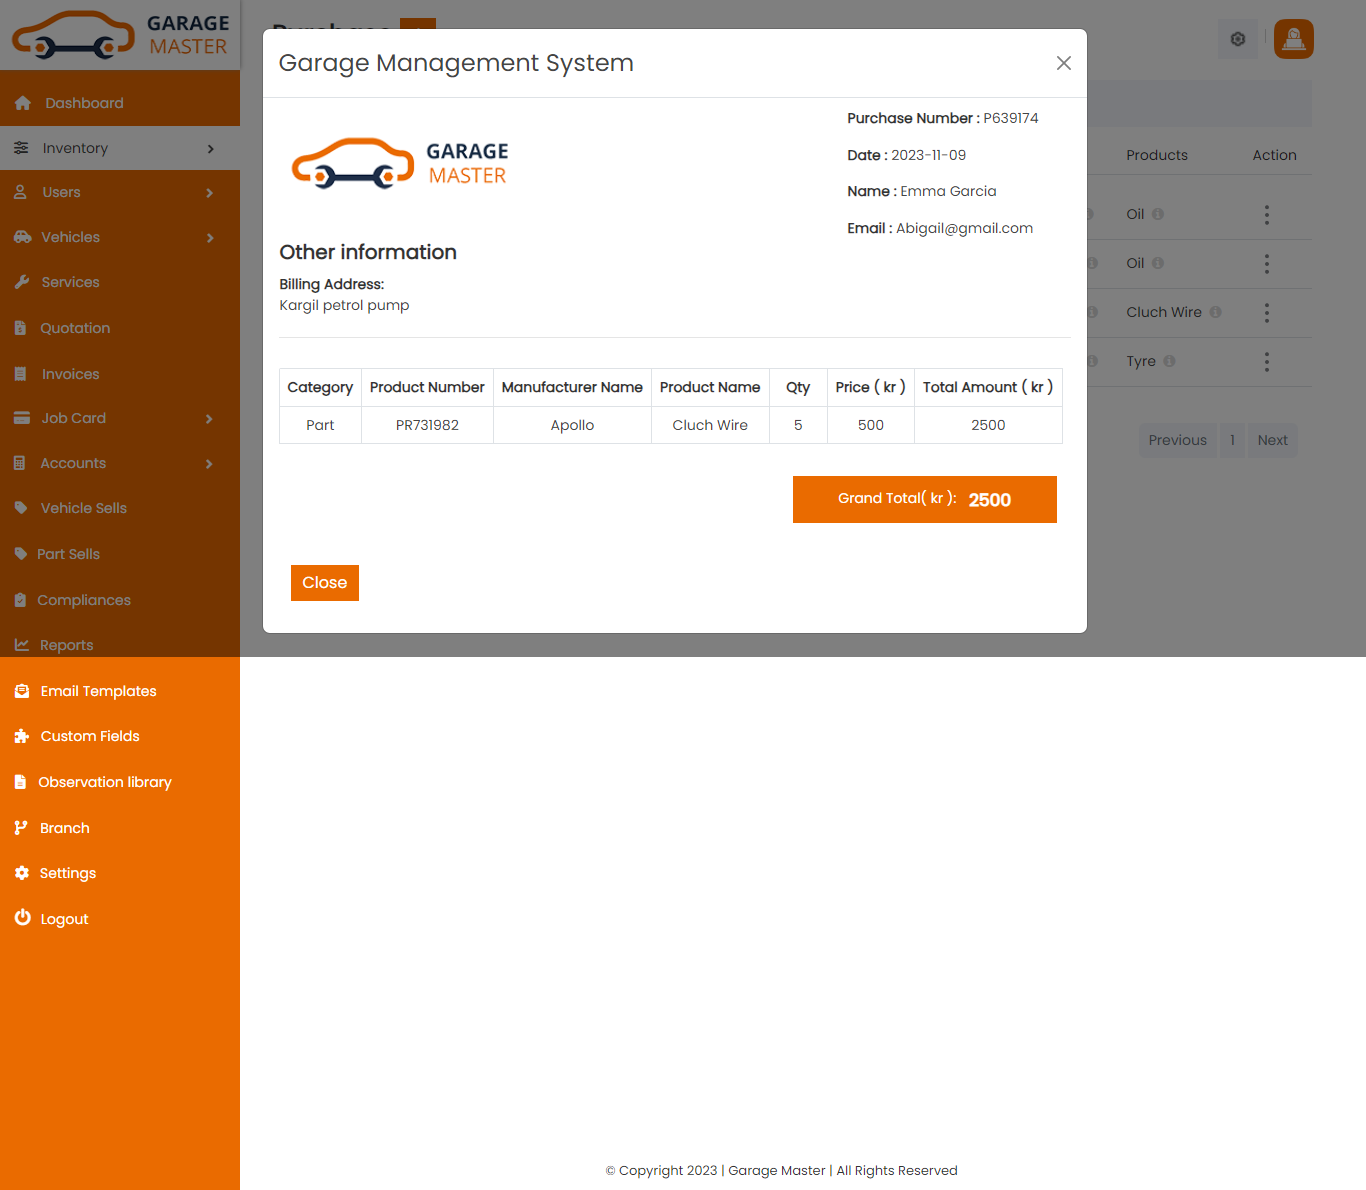Image resolution: width=1366 pixels, height=1190 pixels.
Task: Click the Job Card icon
Action: (x=21, y=418)
